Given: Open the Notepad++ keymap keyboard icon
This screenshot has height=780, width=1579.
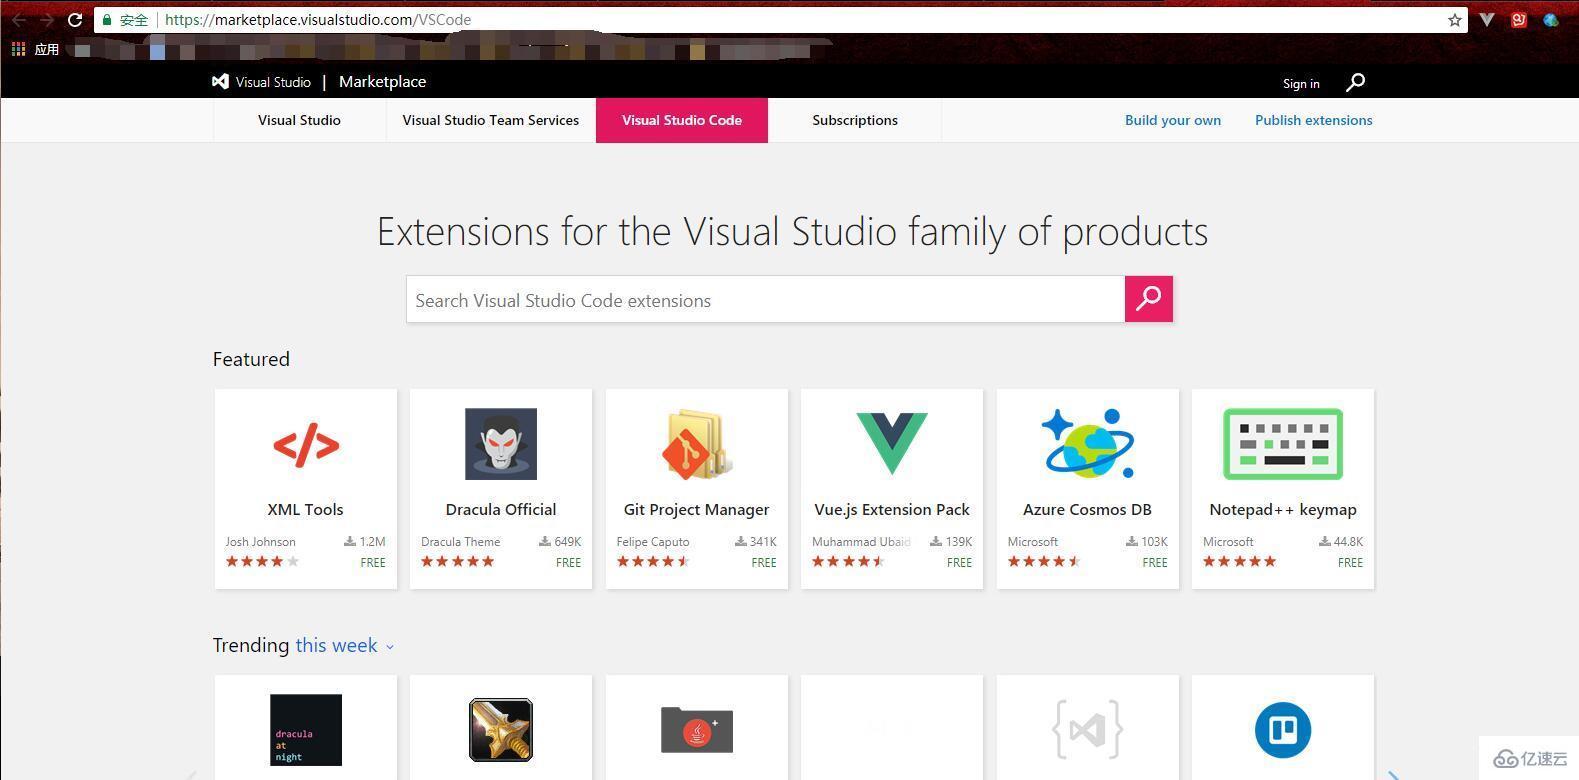Looking at the screenshot, I should (x=1283, y=444).
